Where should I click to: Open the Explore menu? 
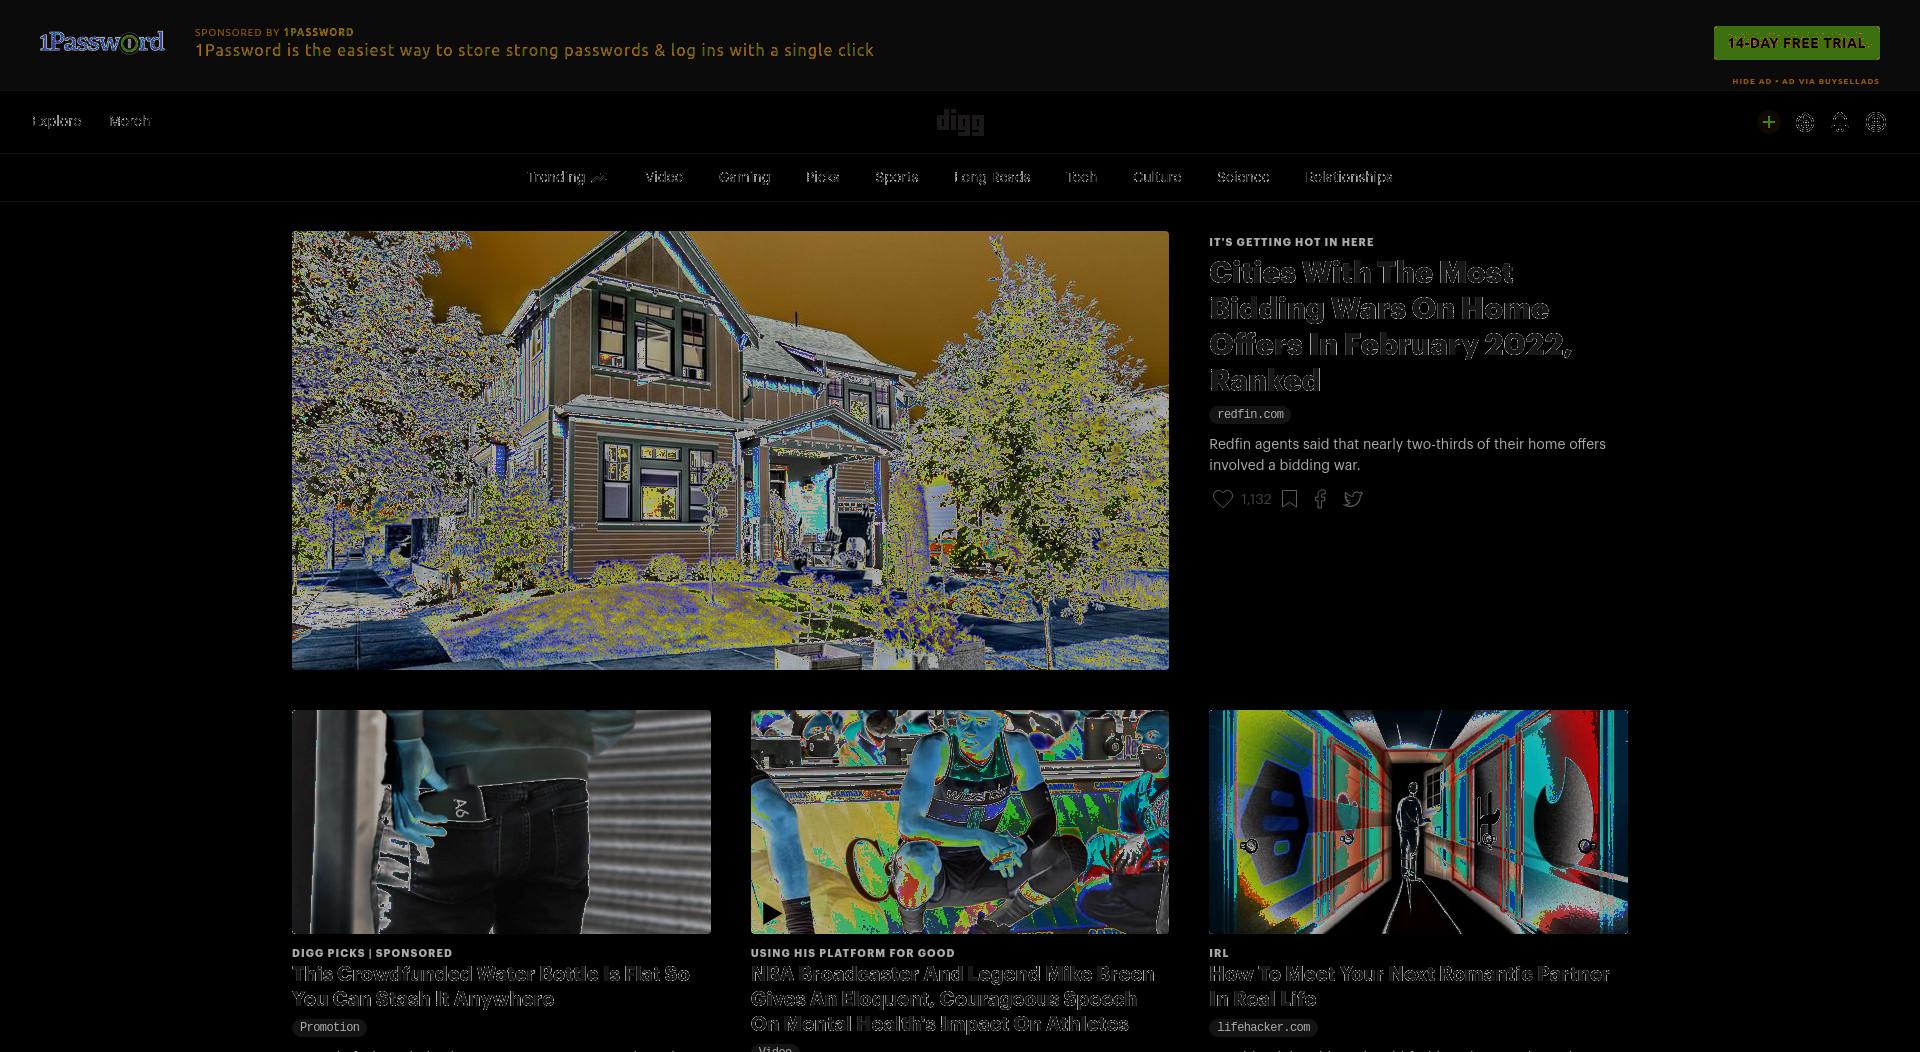tap(56, 121)
